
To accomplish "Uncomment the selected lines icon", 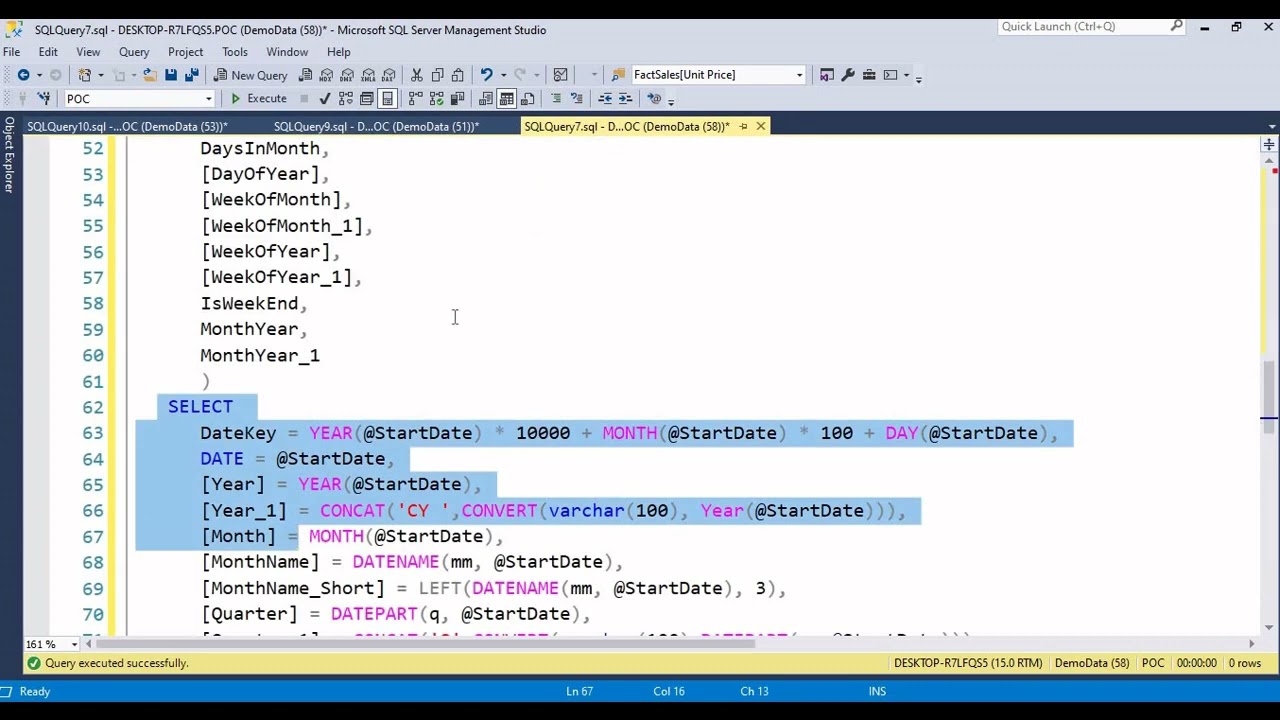I will coord(576,98).
